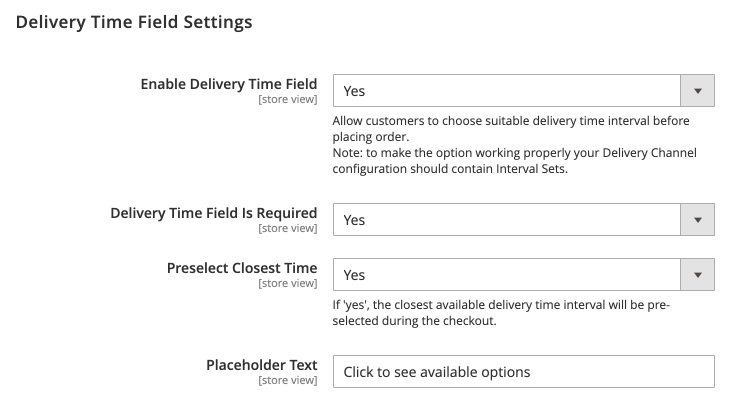731x400 pixels.
Task: Click the arrow of Delivery Time Field Is Required
Action: (x=697, y=219)
